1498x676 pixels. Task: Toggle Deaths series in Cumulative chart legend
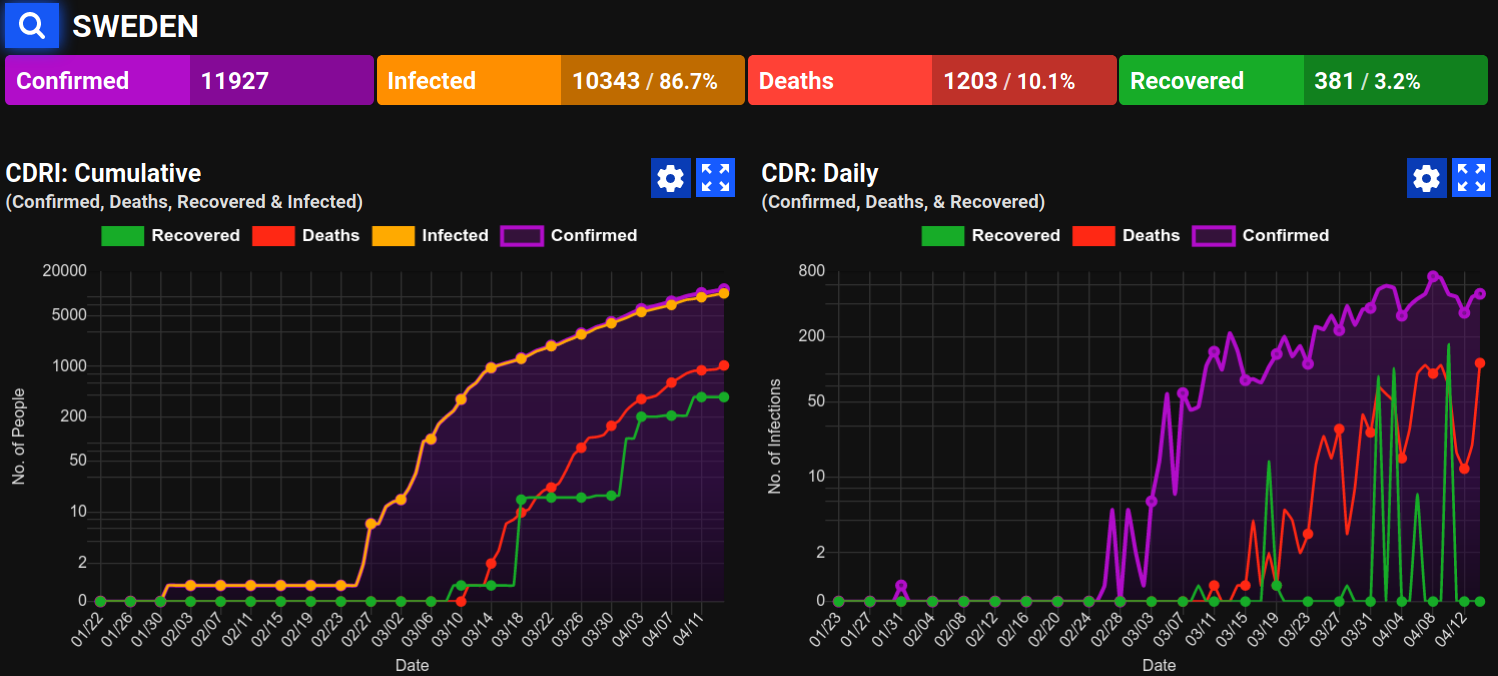coord(306,236)
